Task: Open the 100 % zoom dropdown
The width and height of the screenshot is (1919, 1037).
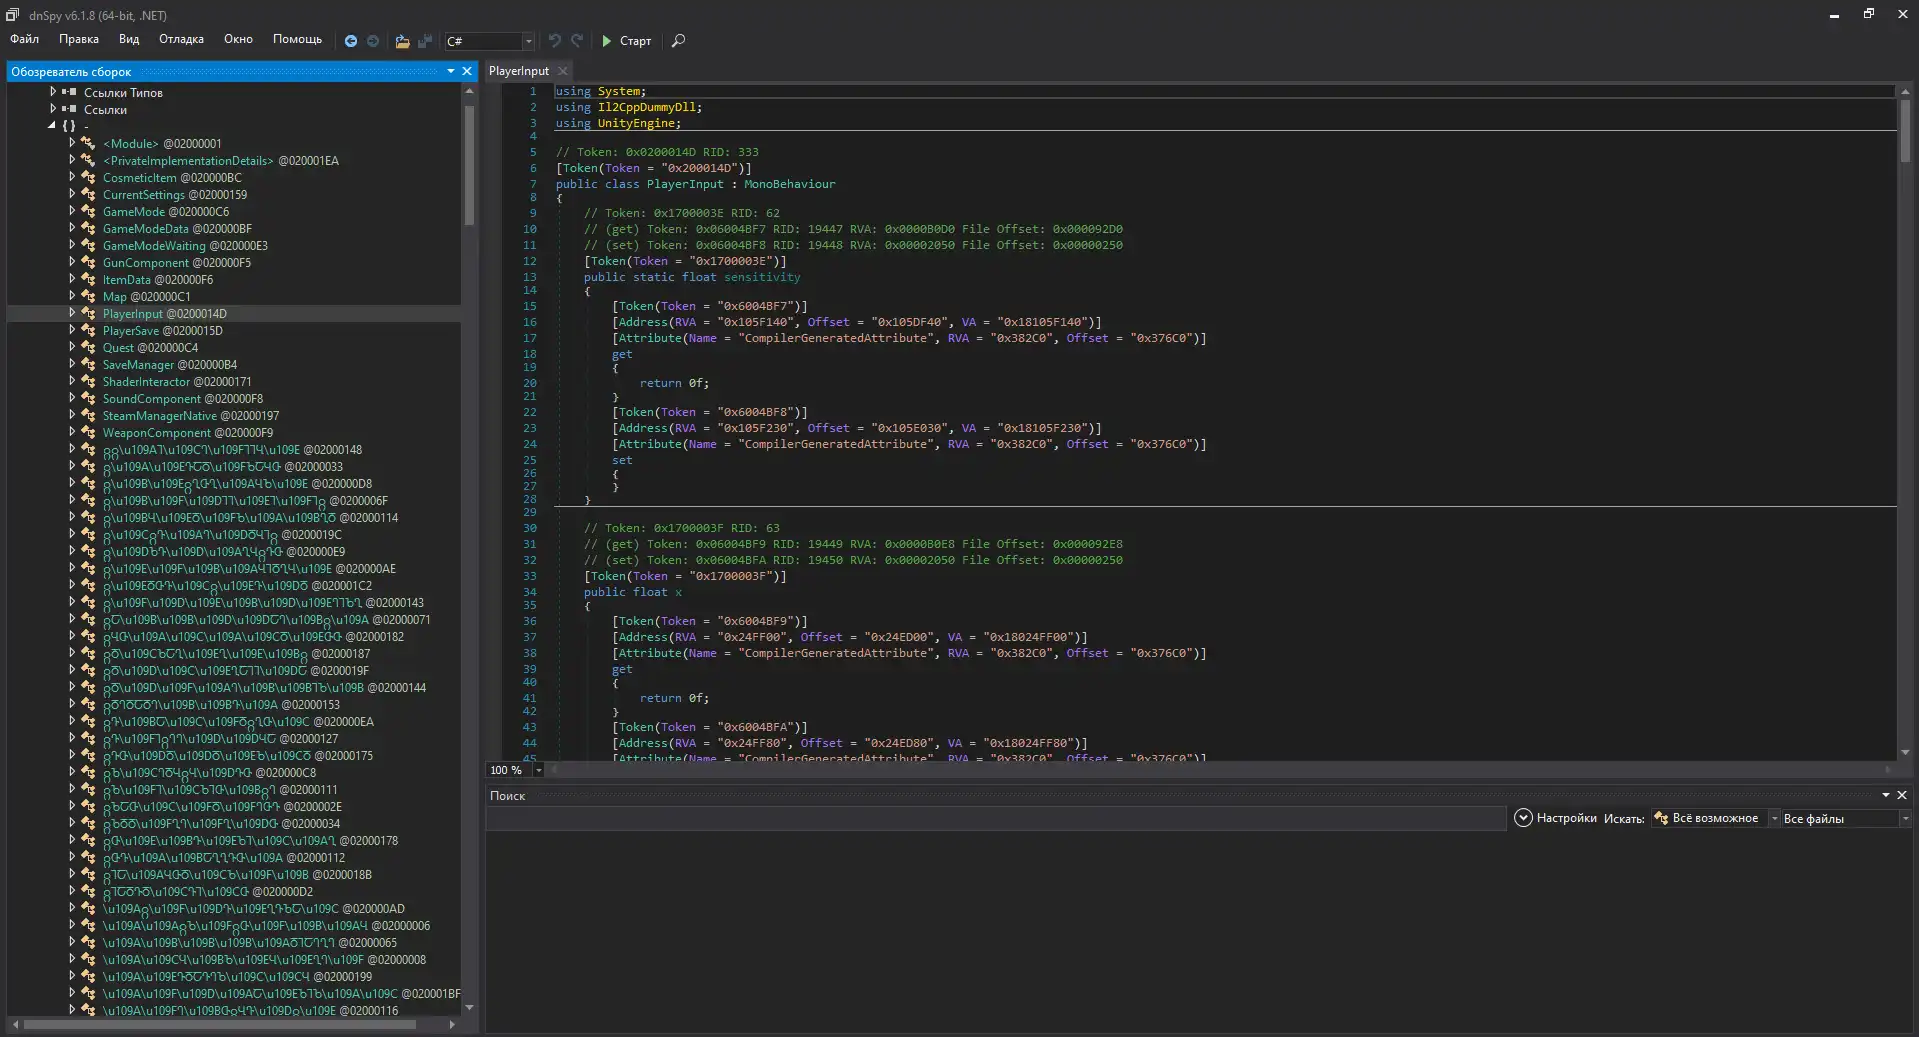Action: click(538, 770)
